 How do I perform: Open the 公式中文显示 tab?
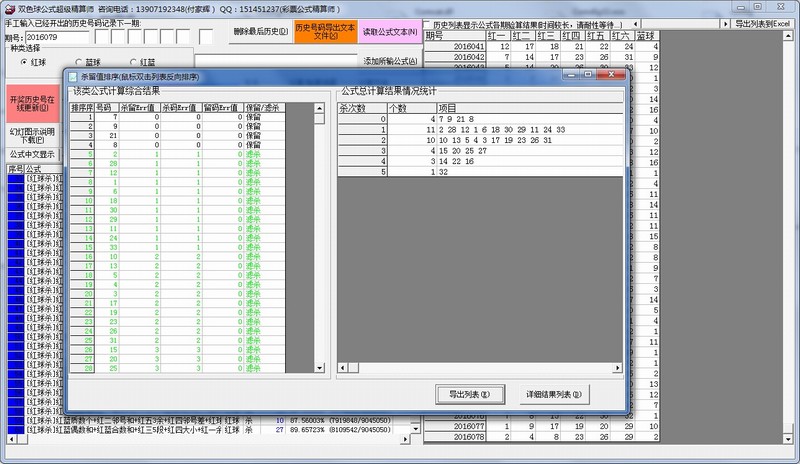[x=32, y=155]
